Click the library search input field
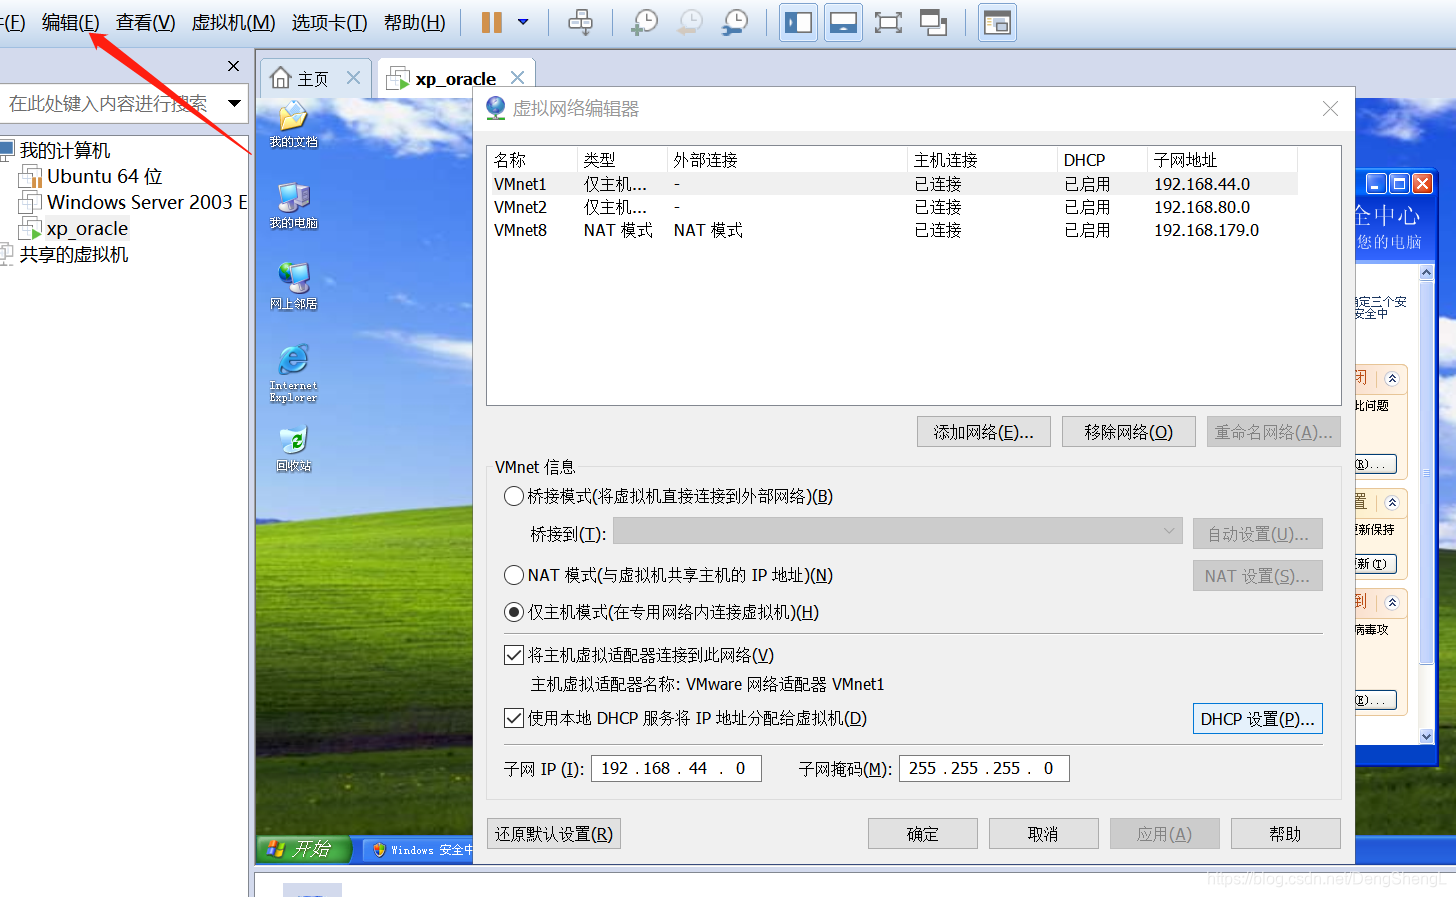The height and width of the screenshot is (897, 1456). pos(110,103)
